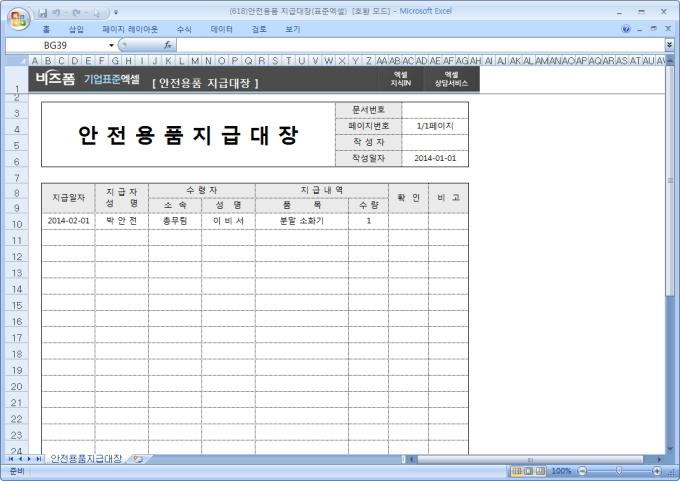Click the 100% zoom level button
The image size is (680, 481).
click(561, 471)
